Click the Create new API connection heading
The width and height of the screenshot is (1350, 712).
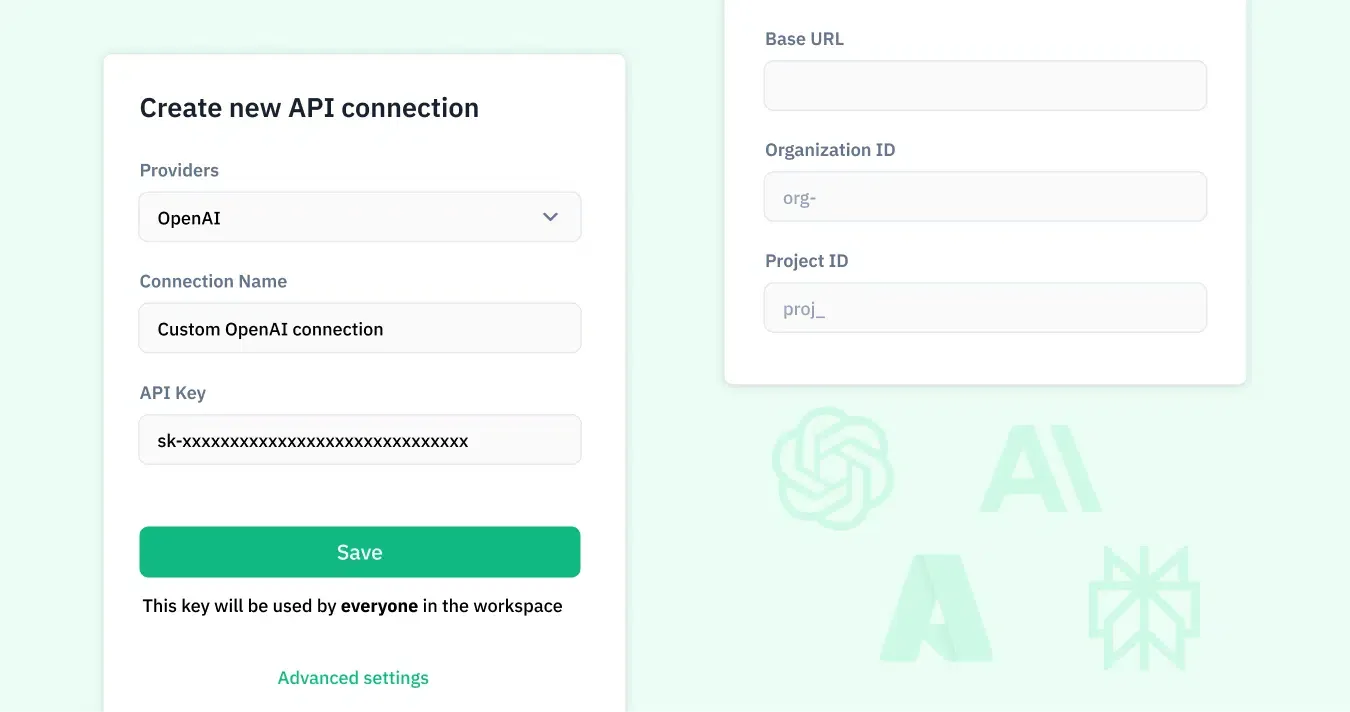(x=309, y=107)
